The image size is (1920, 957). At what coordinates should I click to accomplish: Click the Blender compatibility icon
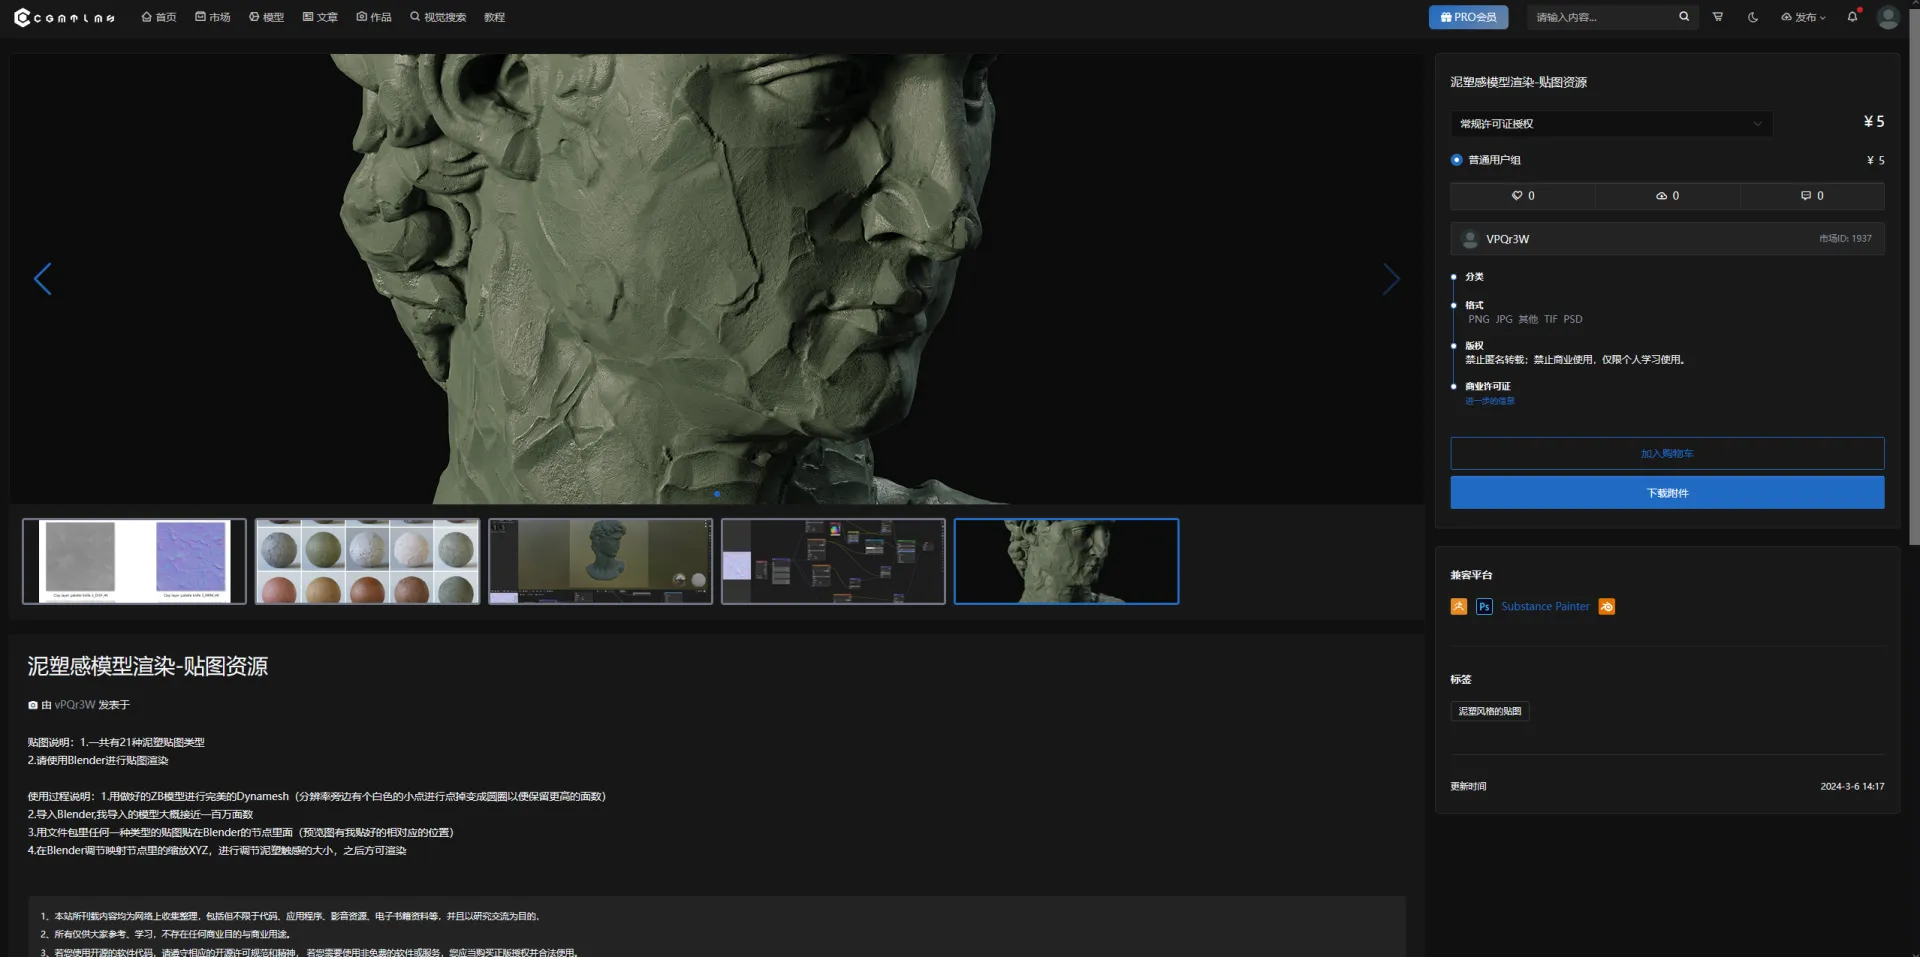click(x=1607, y=607)
